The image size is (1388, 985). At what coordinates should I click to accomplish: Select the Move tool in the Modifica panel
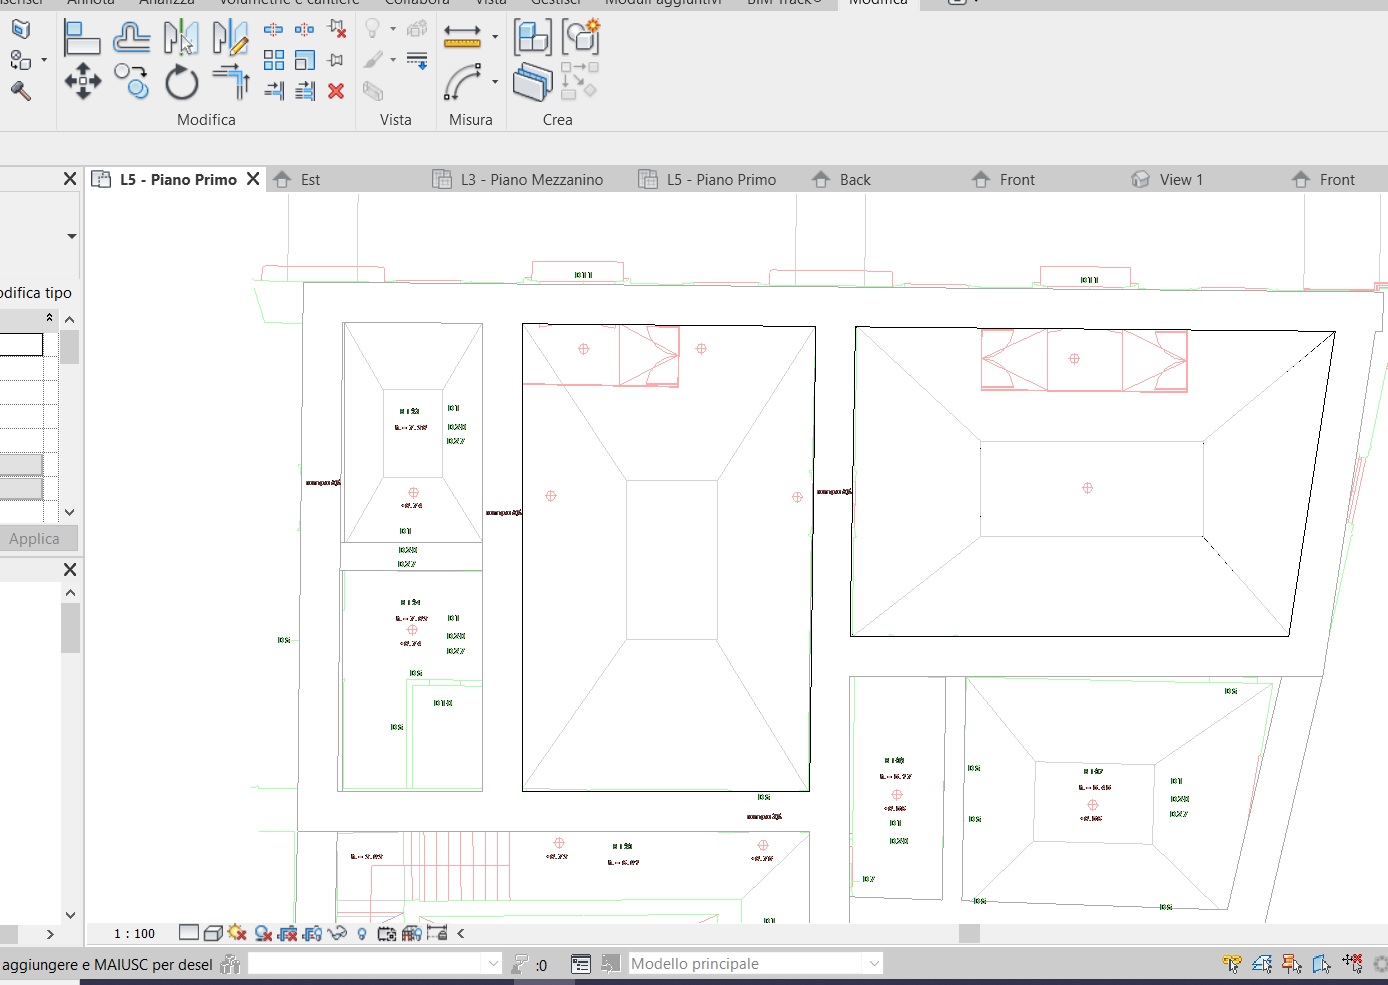[x=83, y=82]
